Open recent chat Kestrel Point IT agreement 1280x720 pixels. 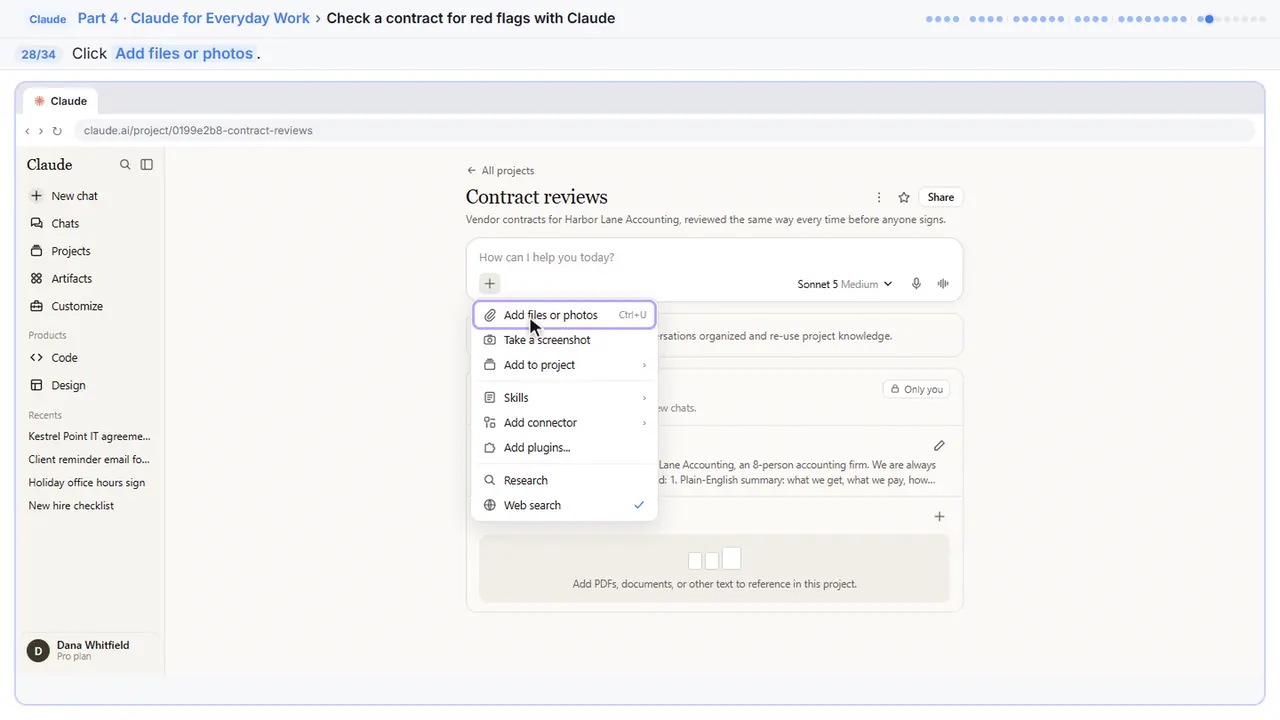click(x=90, y=436)
